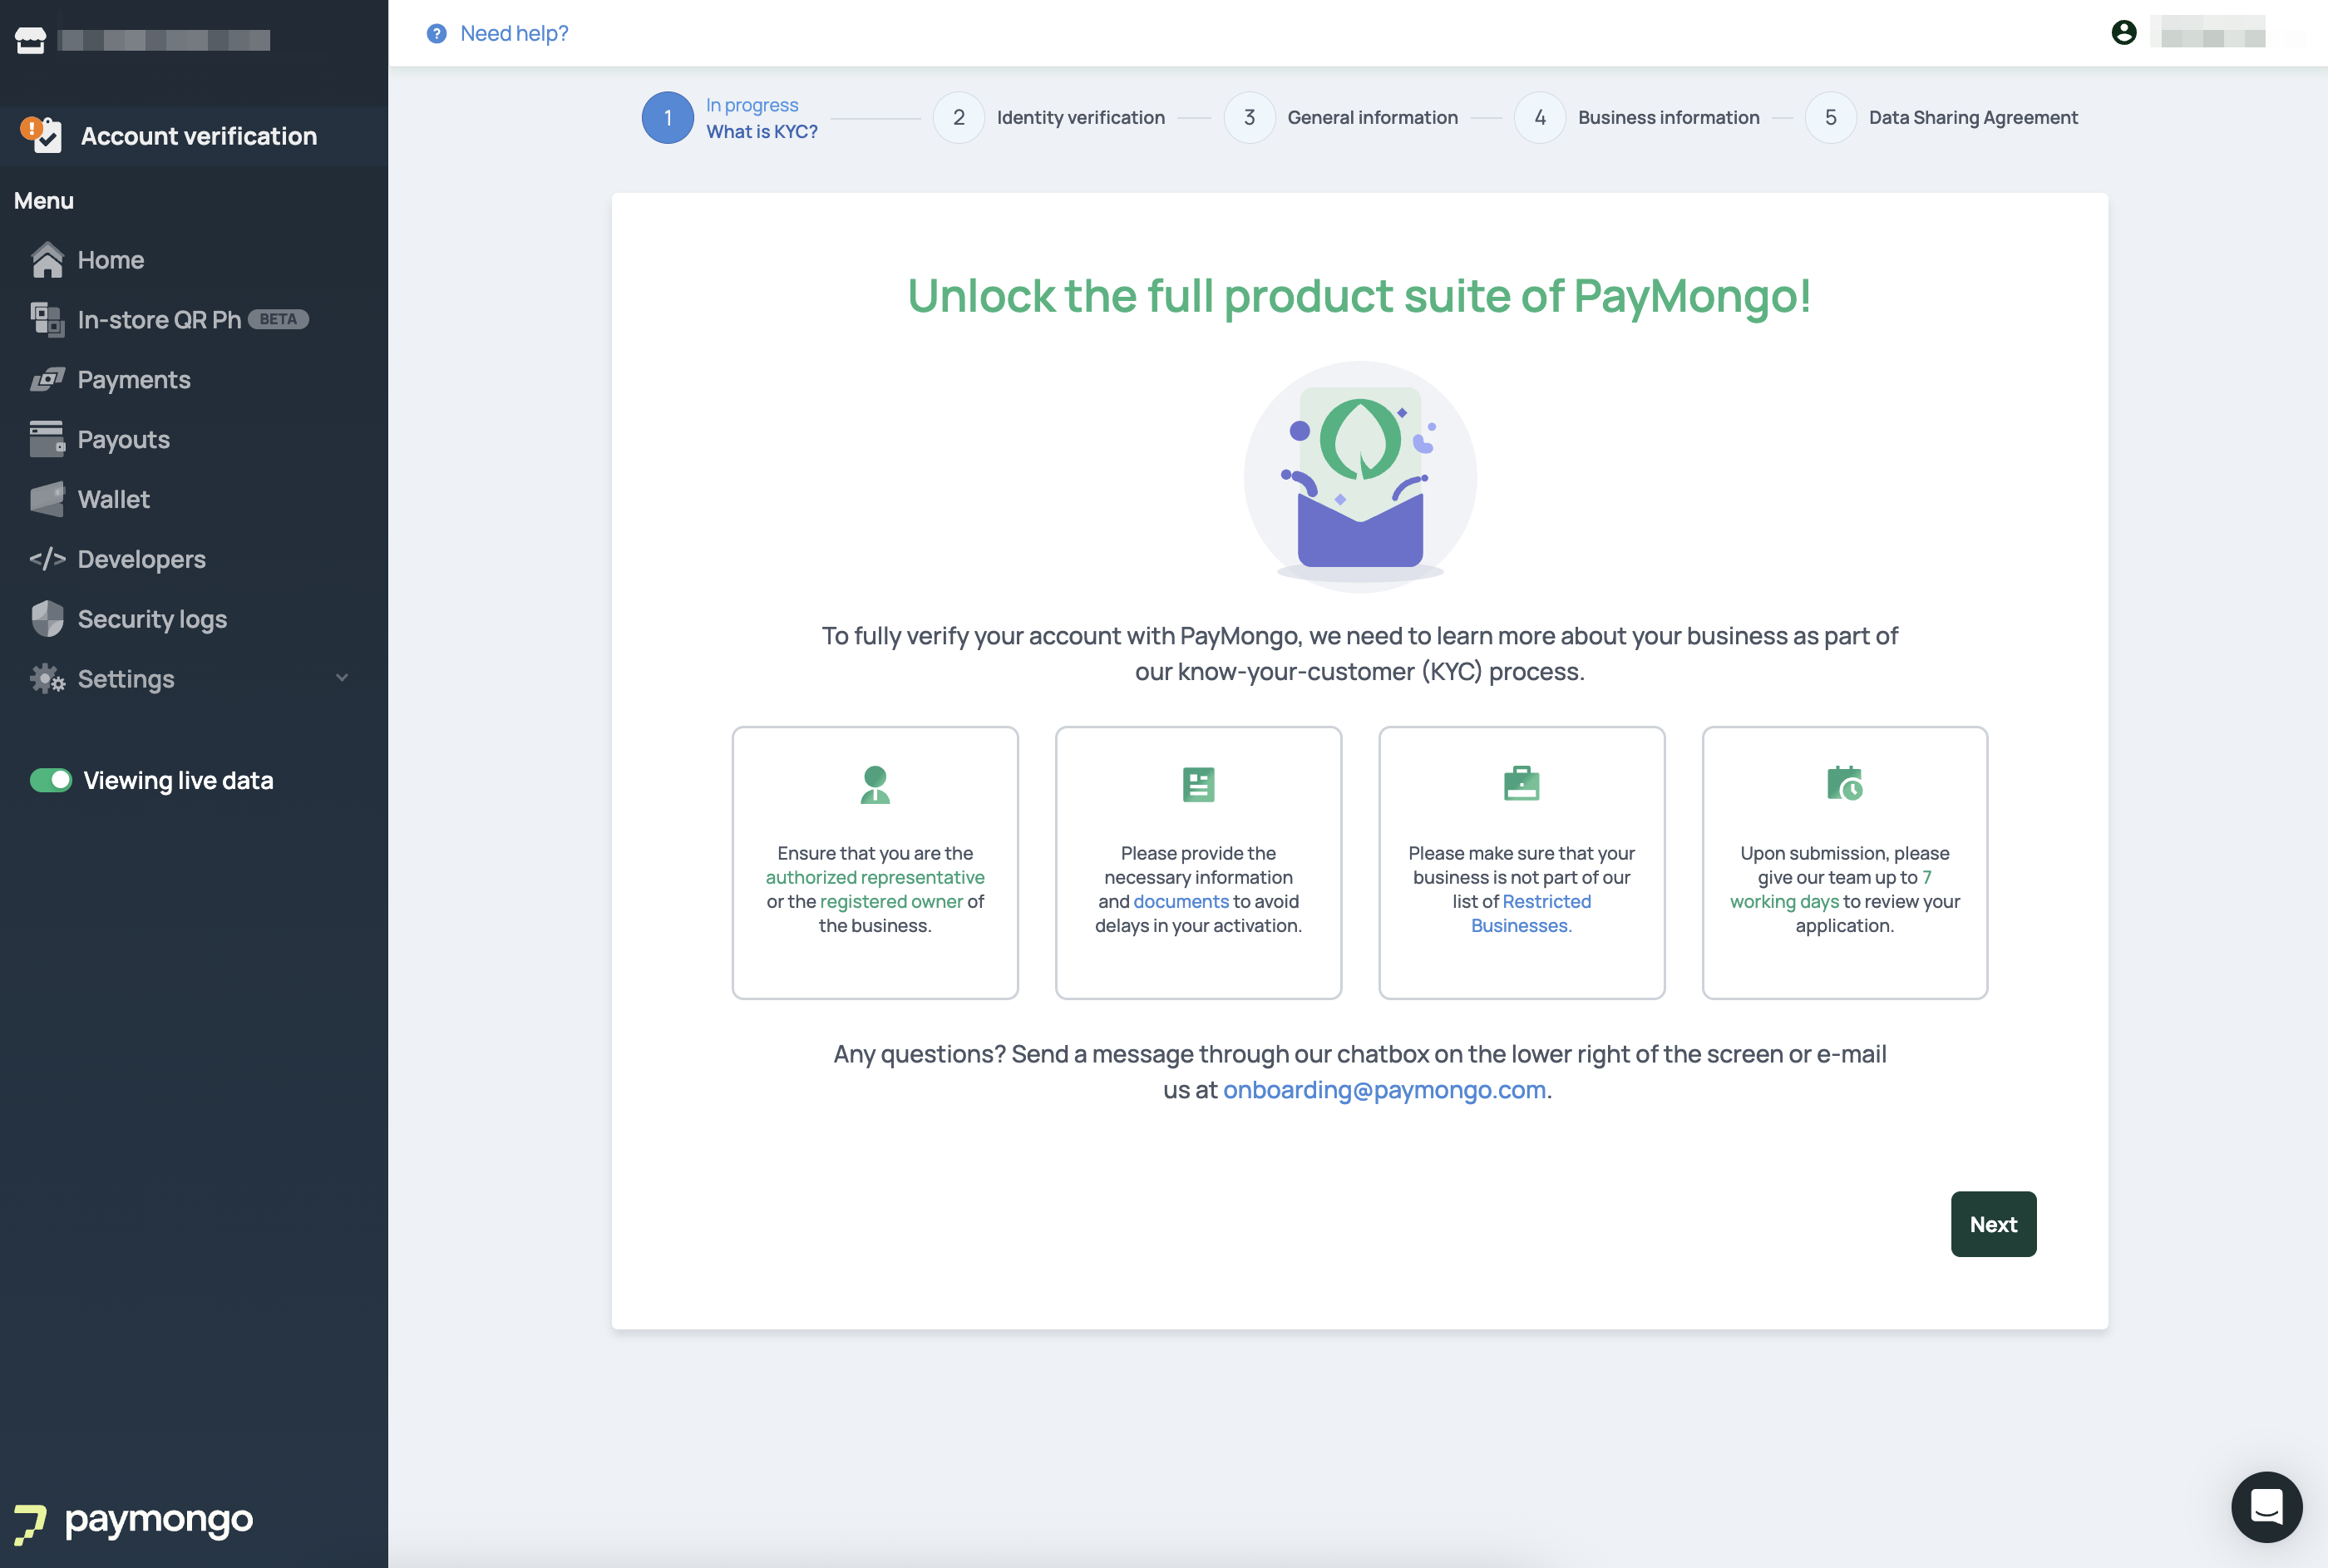The height and width of the screenshot is (1568, 2328).
Task: Click the PayMongo logo at sidebar bottom
Action: tap(134, 1522)
